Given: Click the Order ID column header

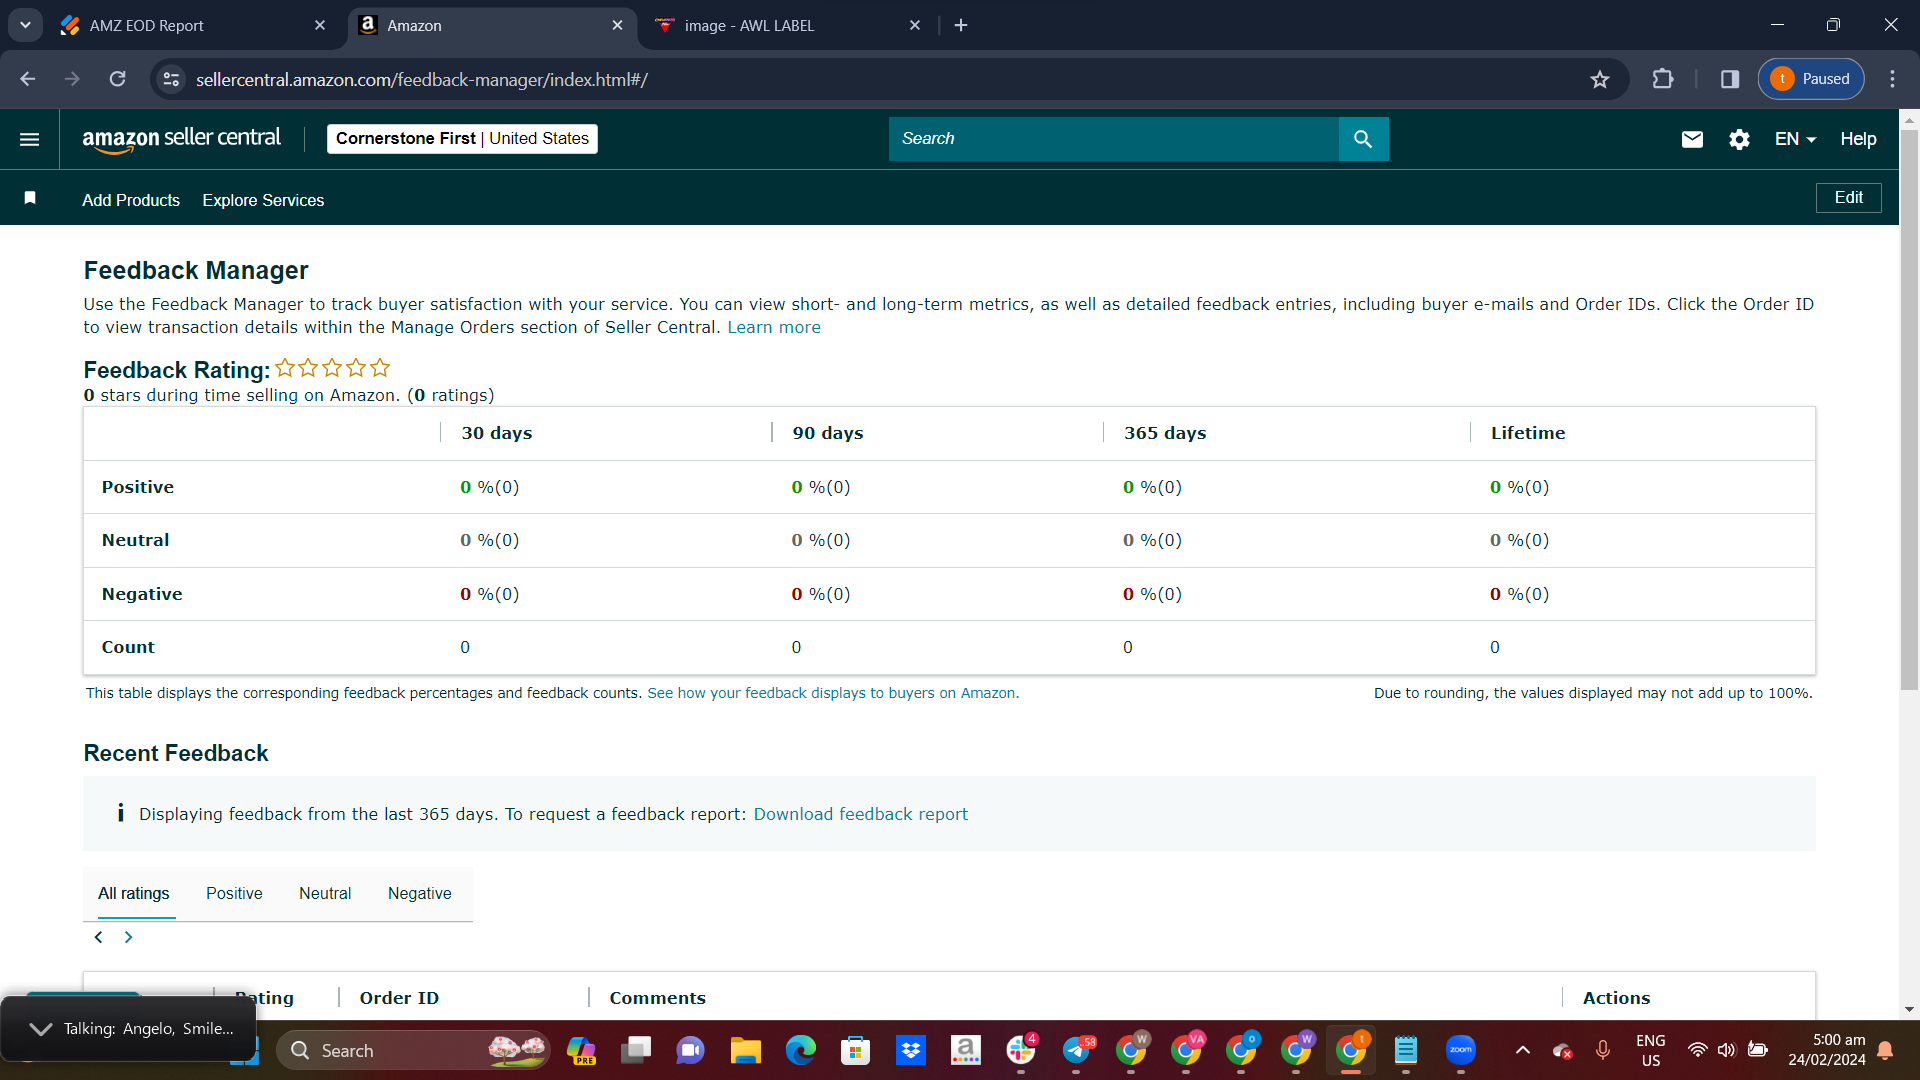Looking at the screenshot, I should click(x=399, y=998).
